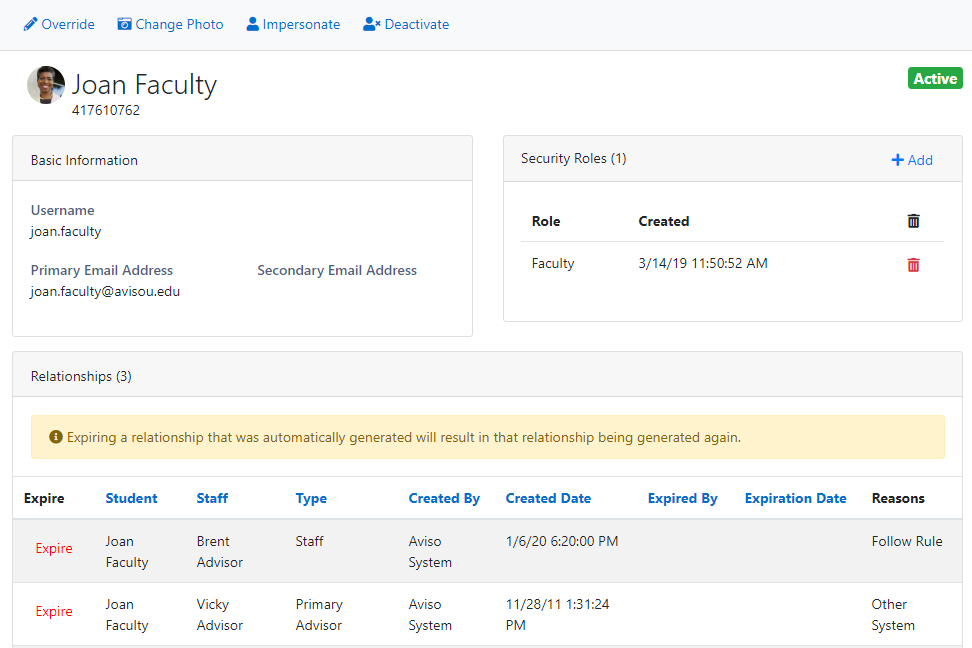Click the Expire column header
The height and width of the screenshot is (648, 972).
[44, 499]
